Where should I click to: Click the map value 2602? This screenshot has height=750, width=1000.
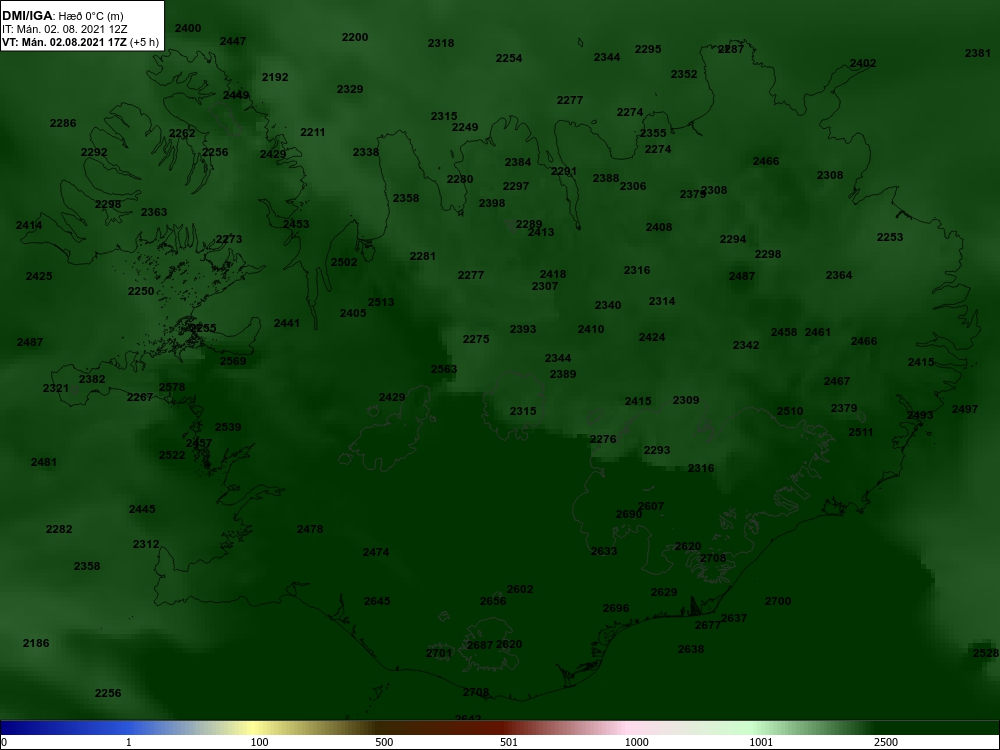tap(520, 589)
